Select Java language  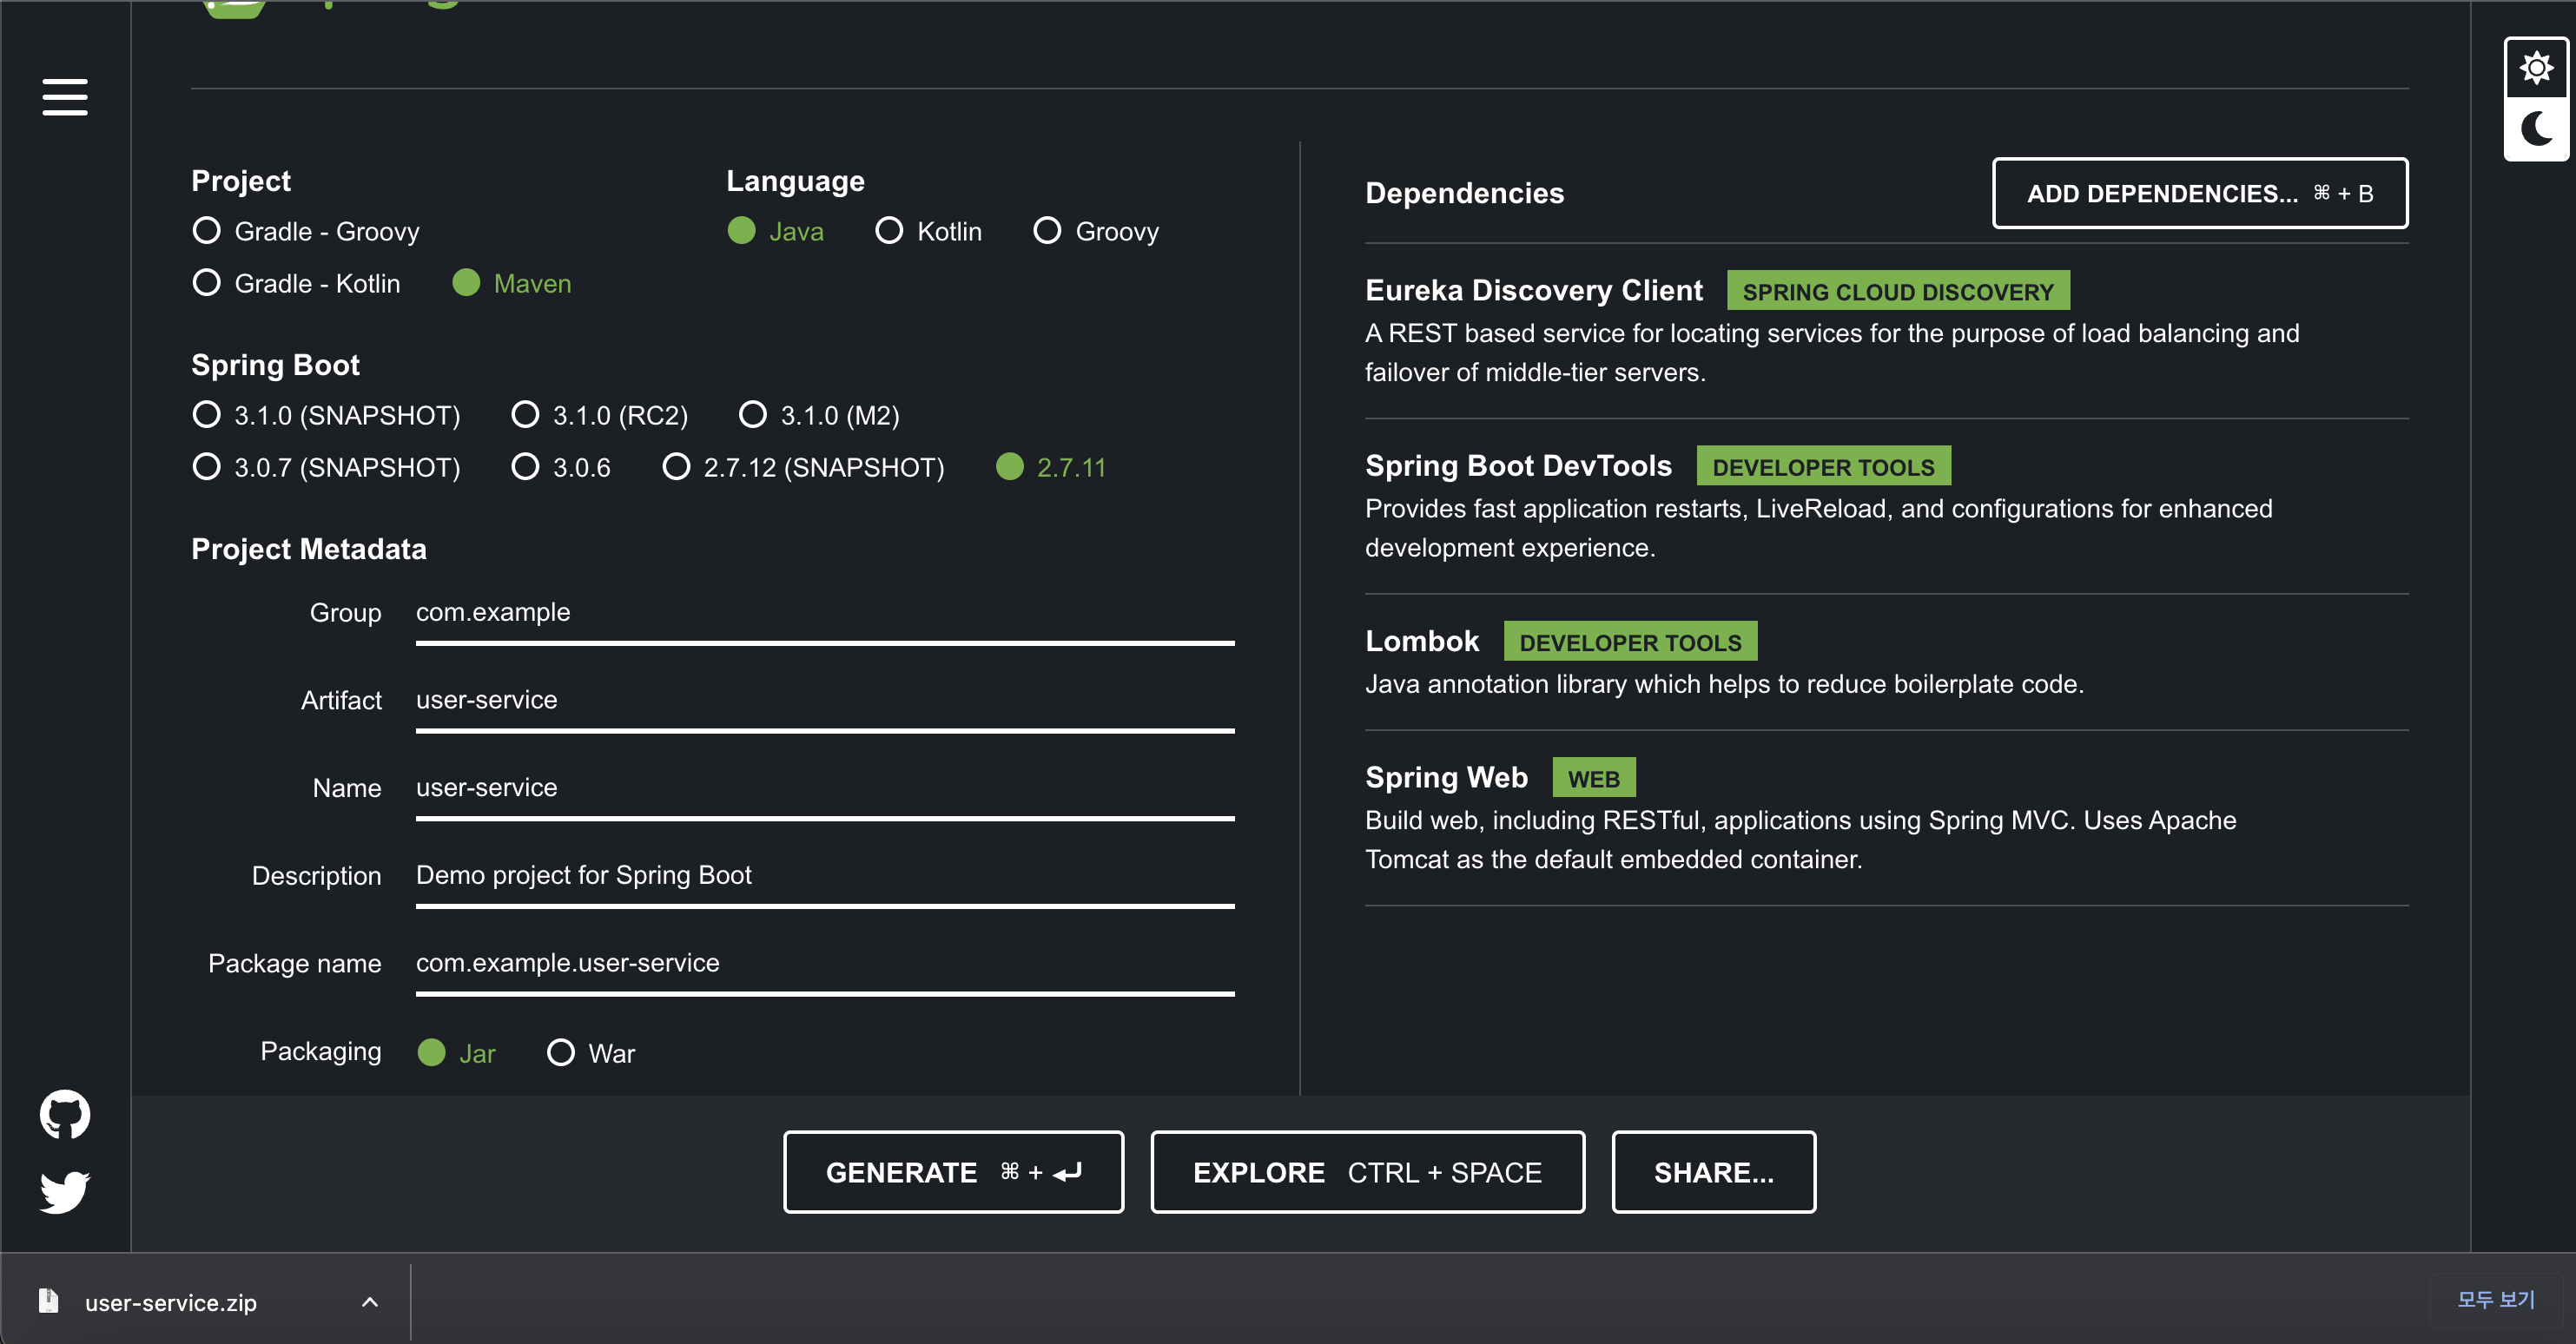coord(776,231)
